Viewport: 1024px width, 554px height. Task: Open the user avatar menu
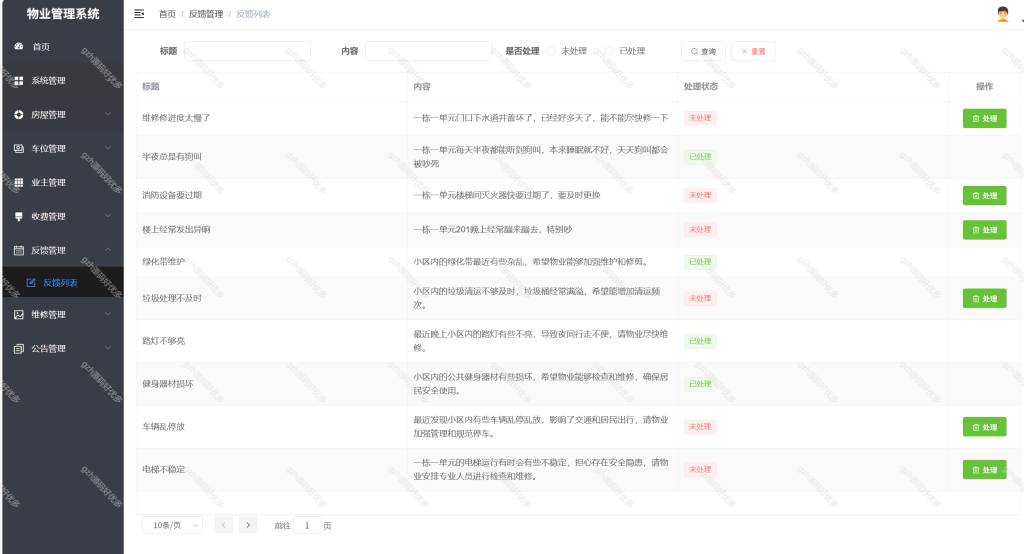point(1002,14)
